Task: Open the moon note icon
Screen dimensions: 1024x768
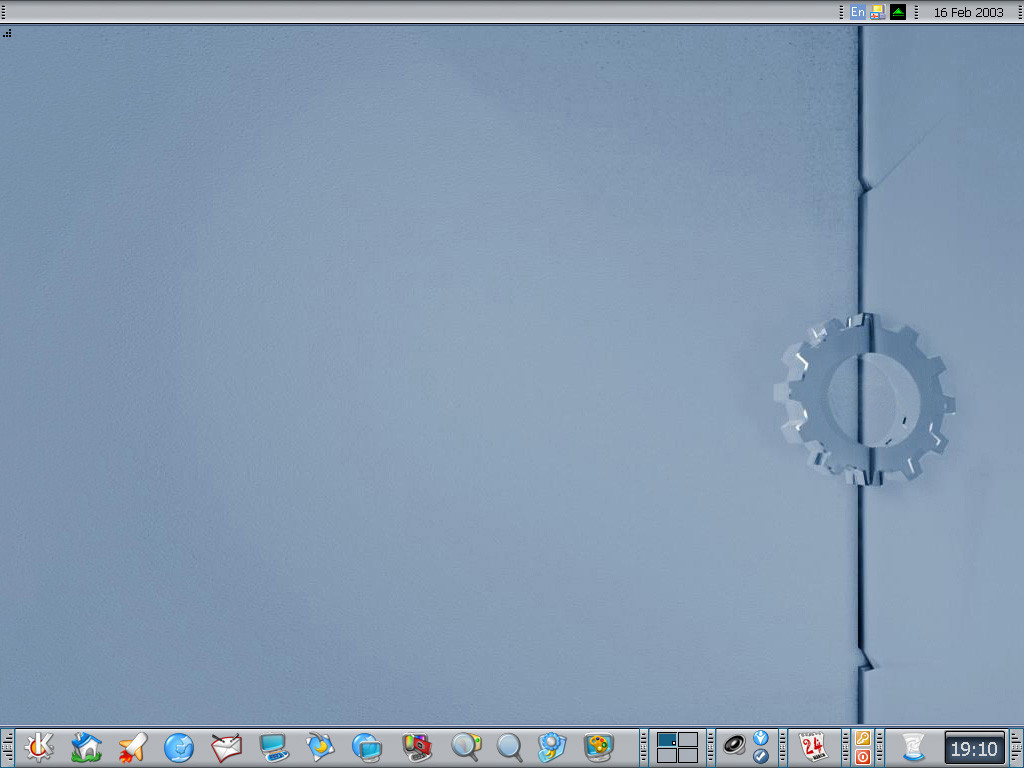Action: tap(320, 747)
